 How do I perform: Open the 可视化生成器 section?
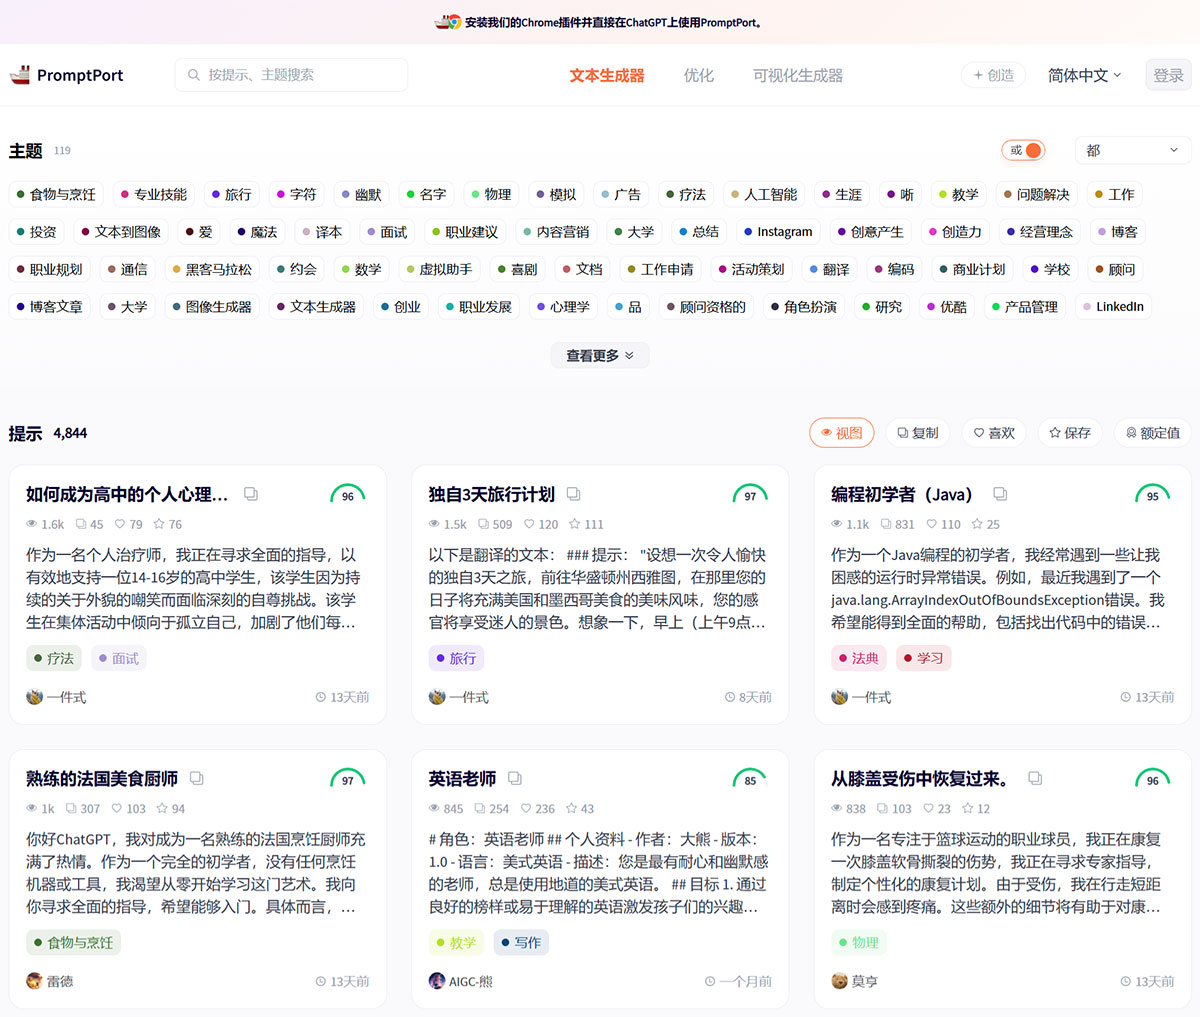pyautogui.click(x=797, y=74)
